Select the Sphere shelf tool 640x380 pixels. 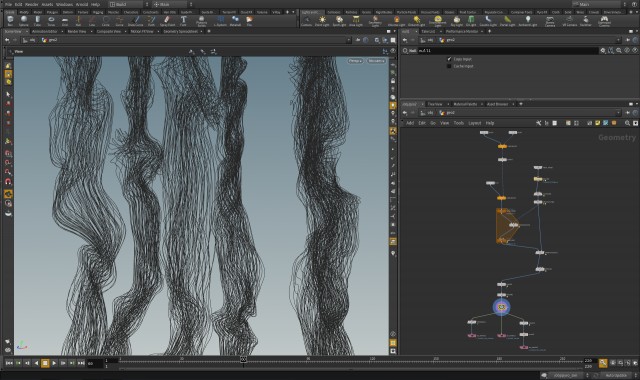[x=24, y=20]
